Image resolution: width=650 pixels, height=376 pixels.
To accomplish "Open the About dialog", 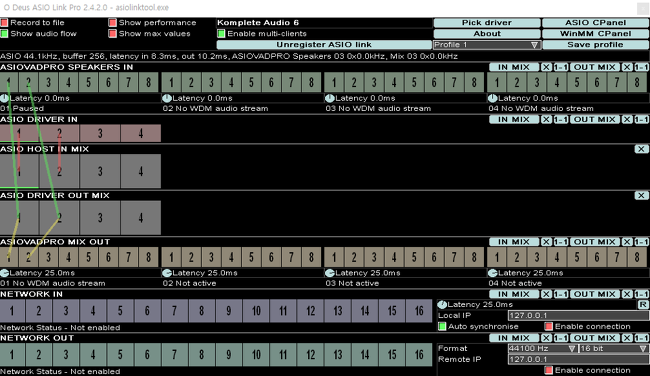I will coord(487,34).
